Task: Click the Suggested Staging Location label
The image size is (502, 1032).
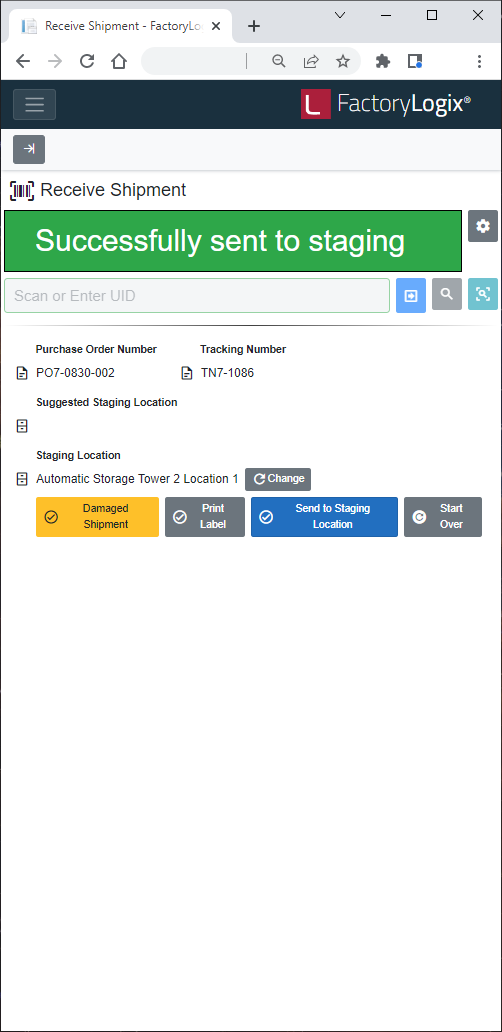Action: point(107,402)
